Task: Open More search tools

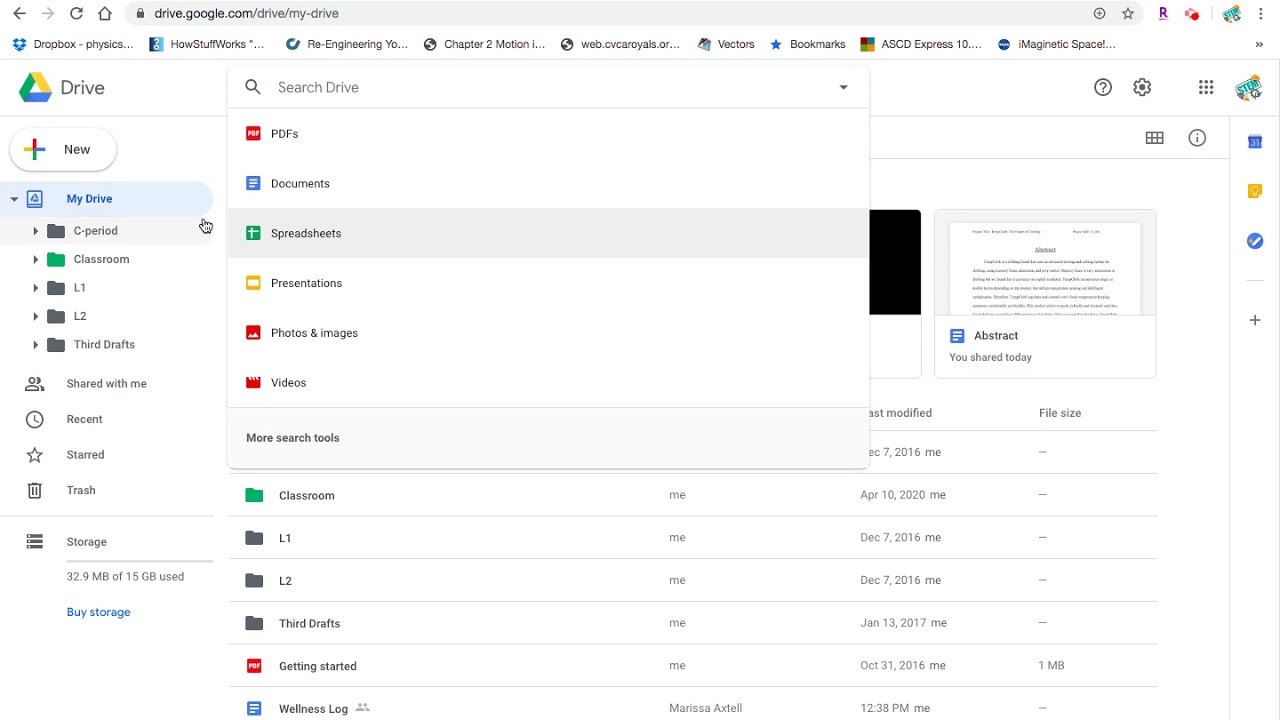Action: (x=293, y=438)
